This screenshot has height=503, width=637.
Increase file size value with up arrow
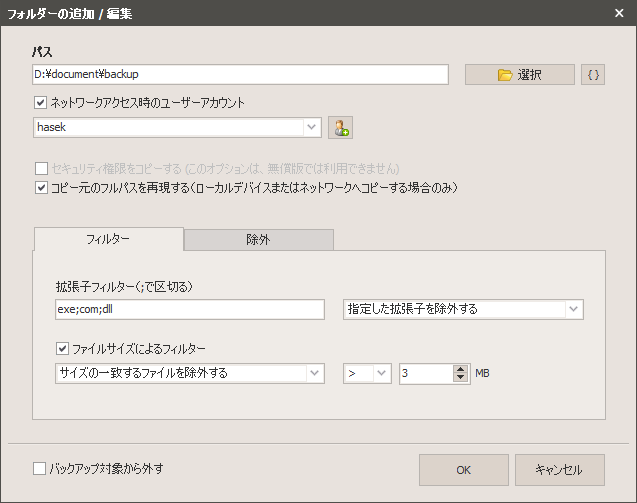[460, 369]
